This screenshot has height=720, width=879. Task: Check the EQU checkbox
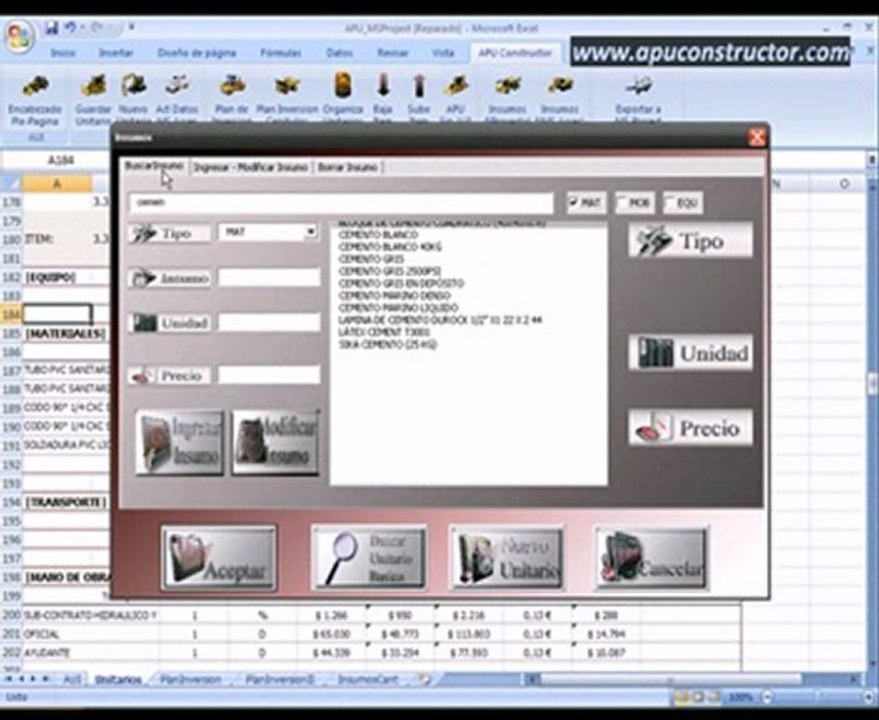click(670, 202)
